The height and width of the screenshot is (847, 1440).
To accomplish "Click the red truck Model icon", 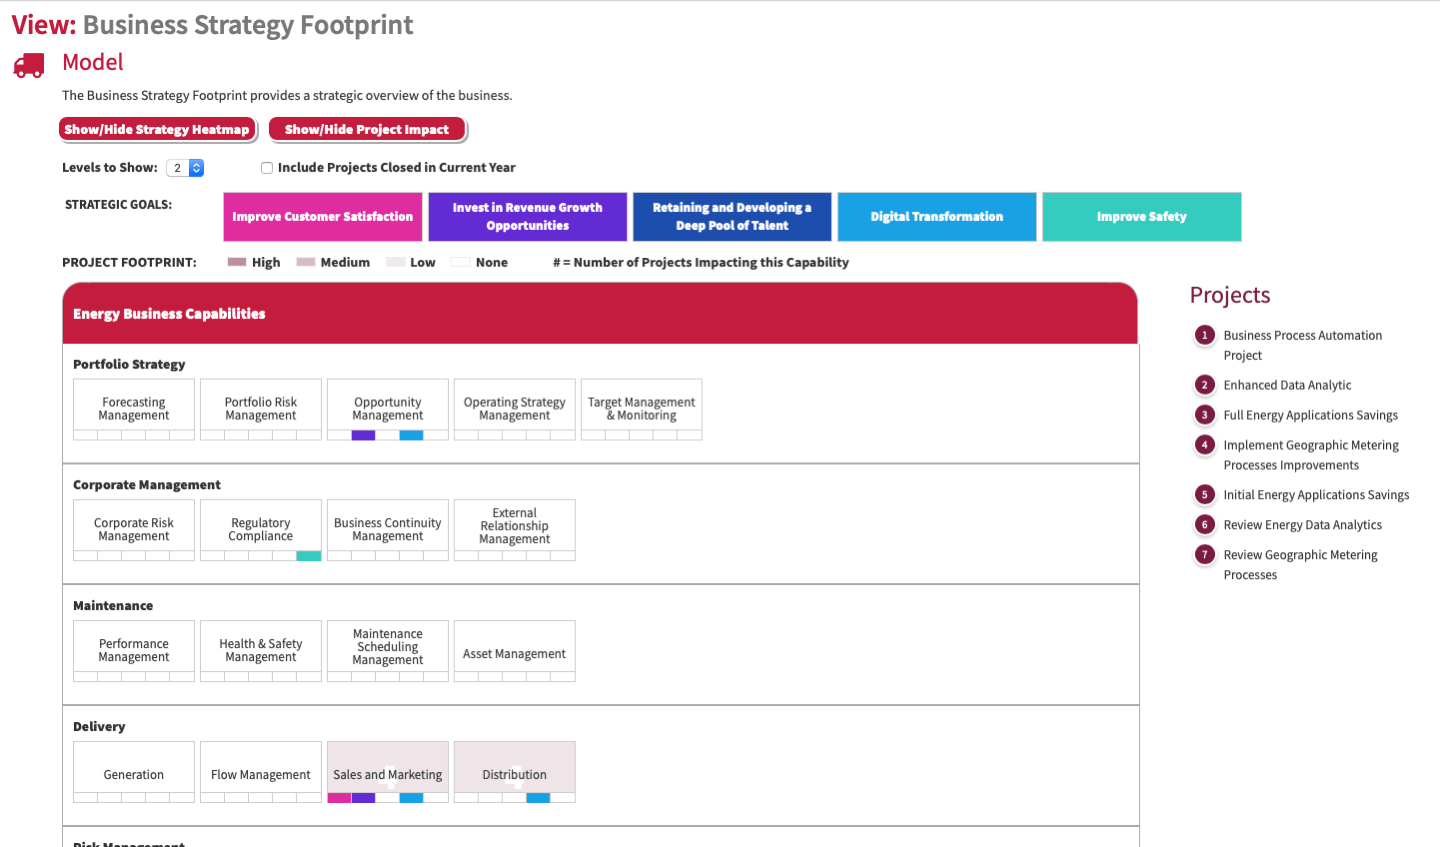I will (29, 65).
